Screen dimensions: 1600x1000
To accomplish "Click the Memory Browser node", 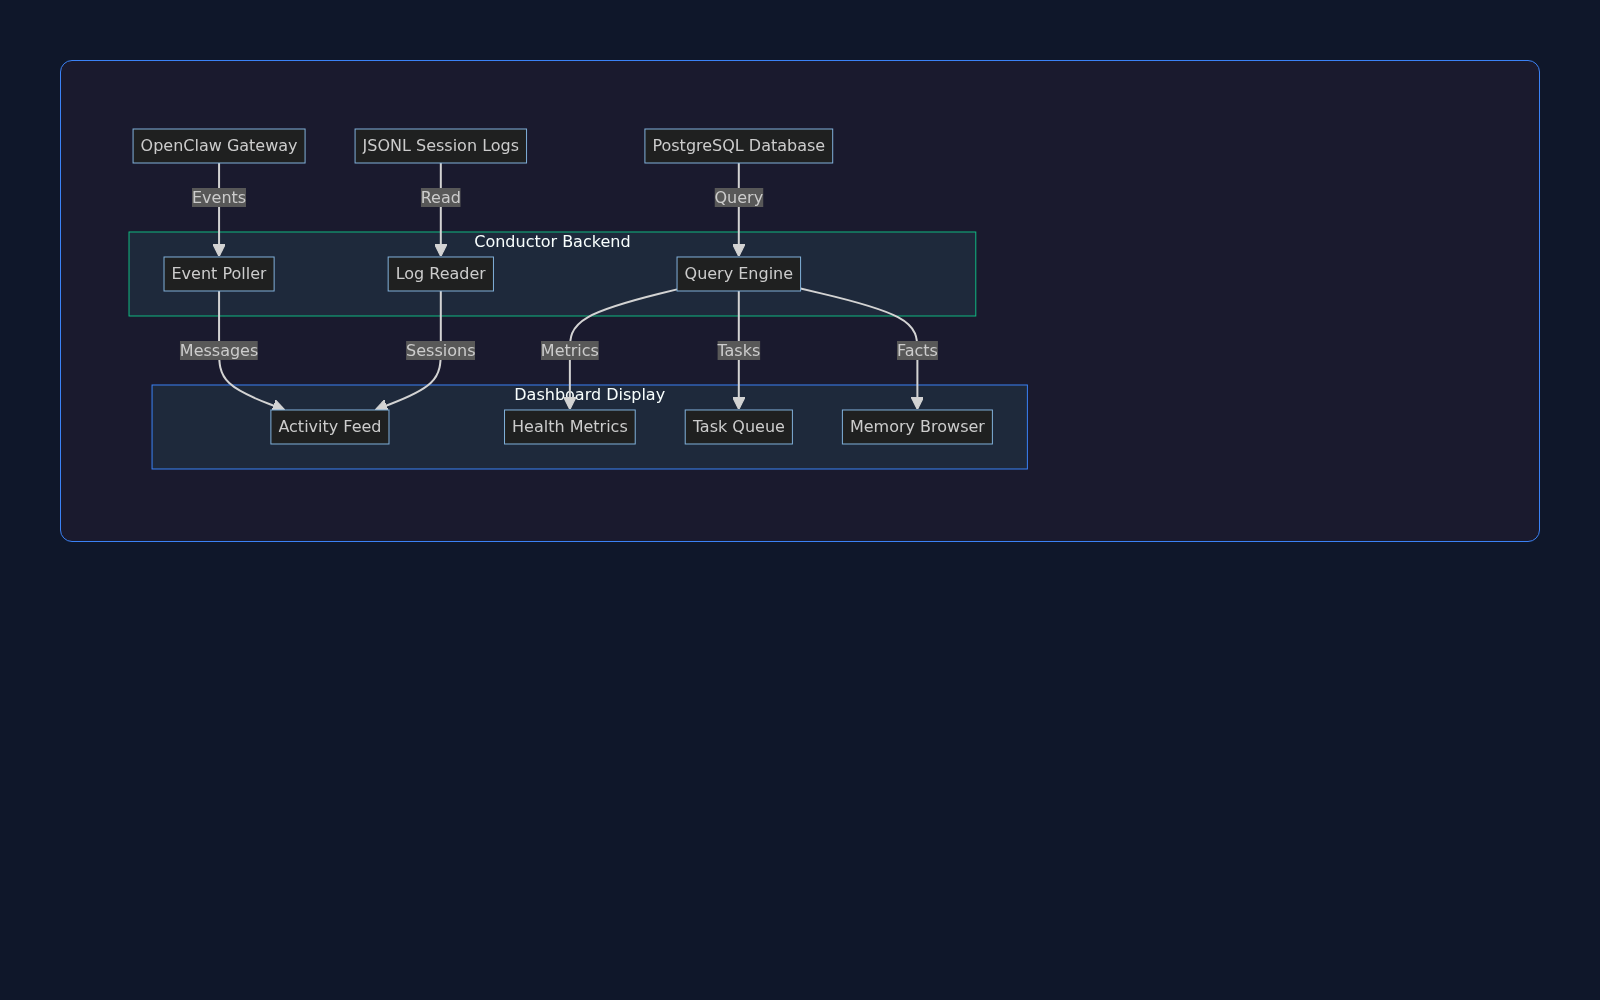I will click(x=917, y=427).
